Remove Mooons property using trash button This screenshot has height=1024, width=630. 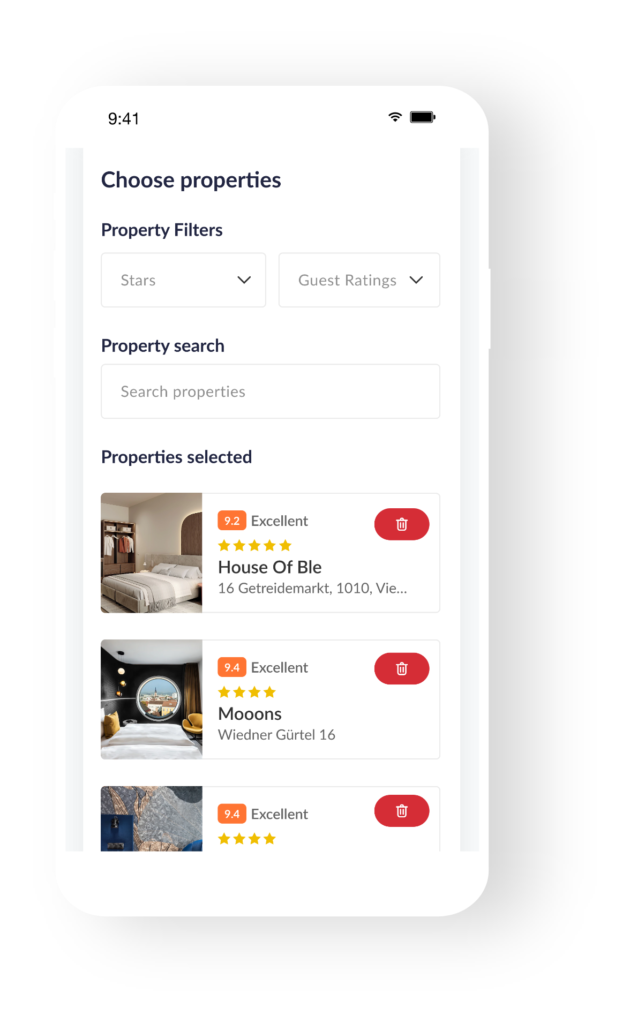(402, 668)
